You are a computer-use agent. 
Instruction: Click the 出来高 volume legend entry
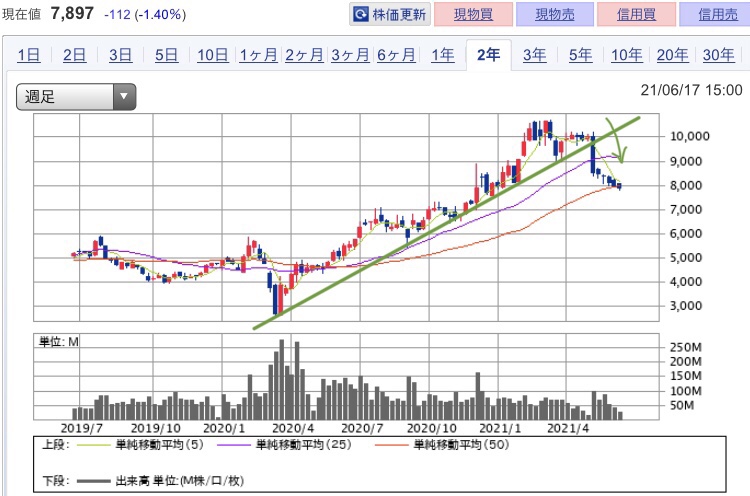160,481
